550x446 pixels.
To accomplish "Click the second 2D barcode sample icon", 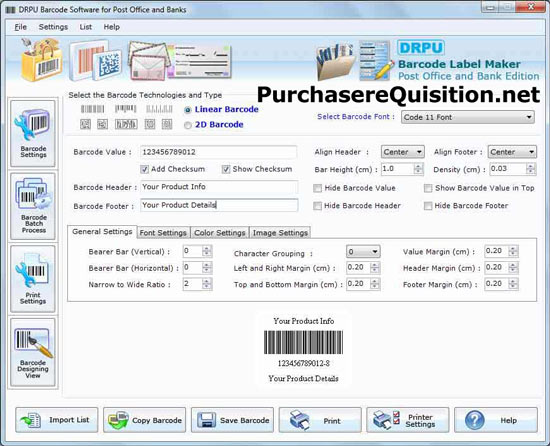I will (102, 124).
